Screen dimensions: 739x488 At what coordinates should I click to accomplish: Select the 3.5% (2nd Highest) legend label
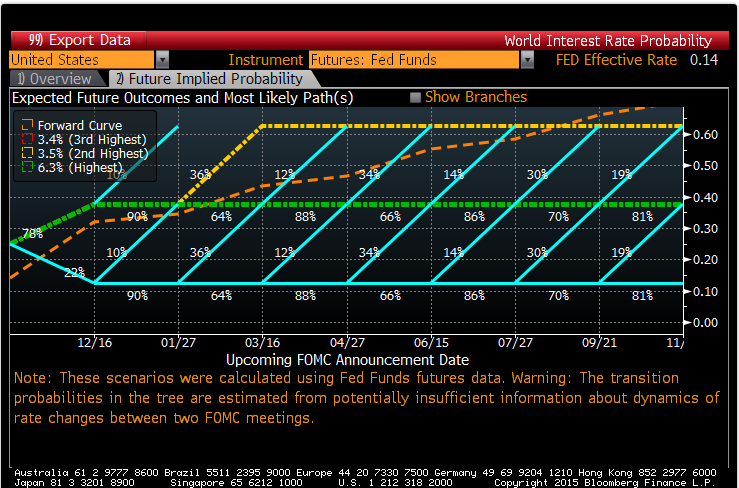click(x=93, y=154)
